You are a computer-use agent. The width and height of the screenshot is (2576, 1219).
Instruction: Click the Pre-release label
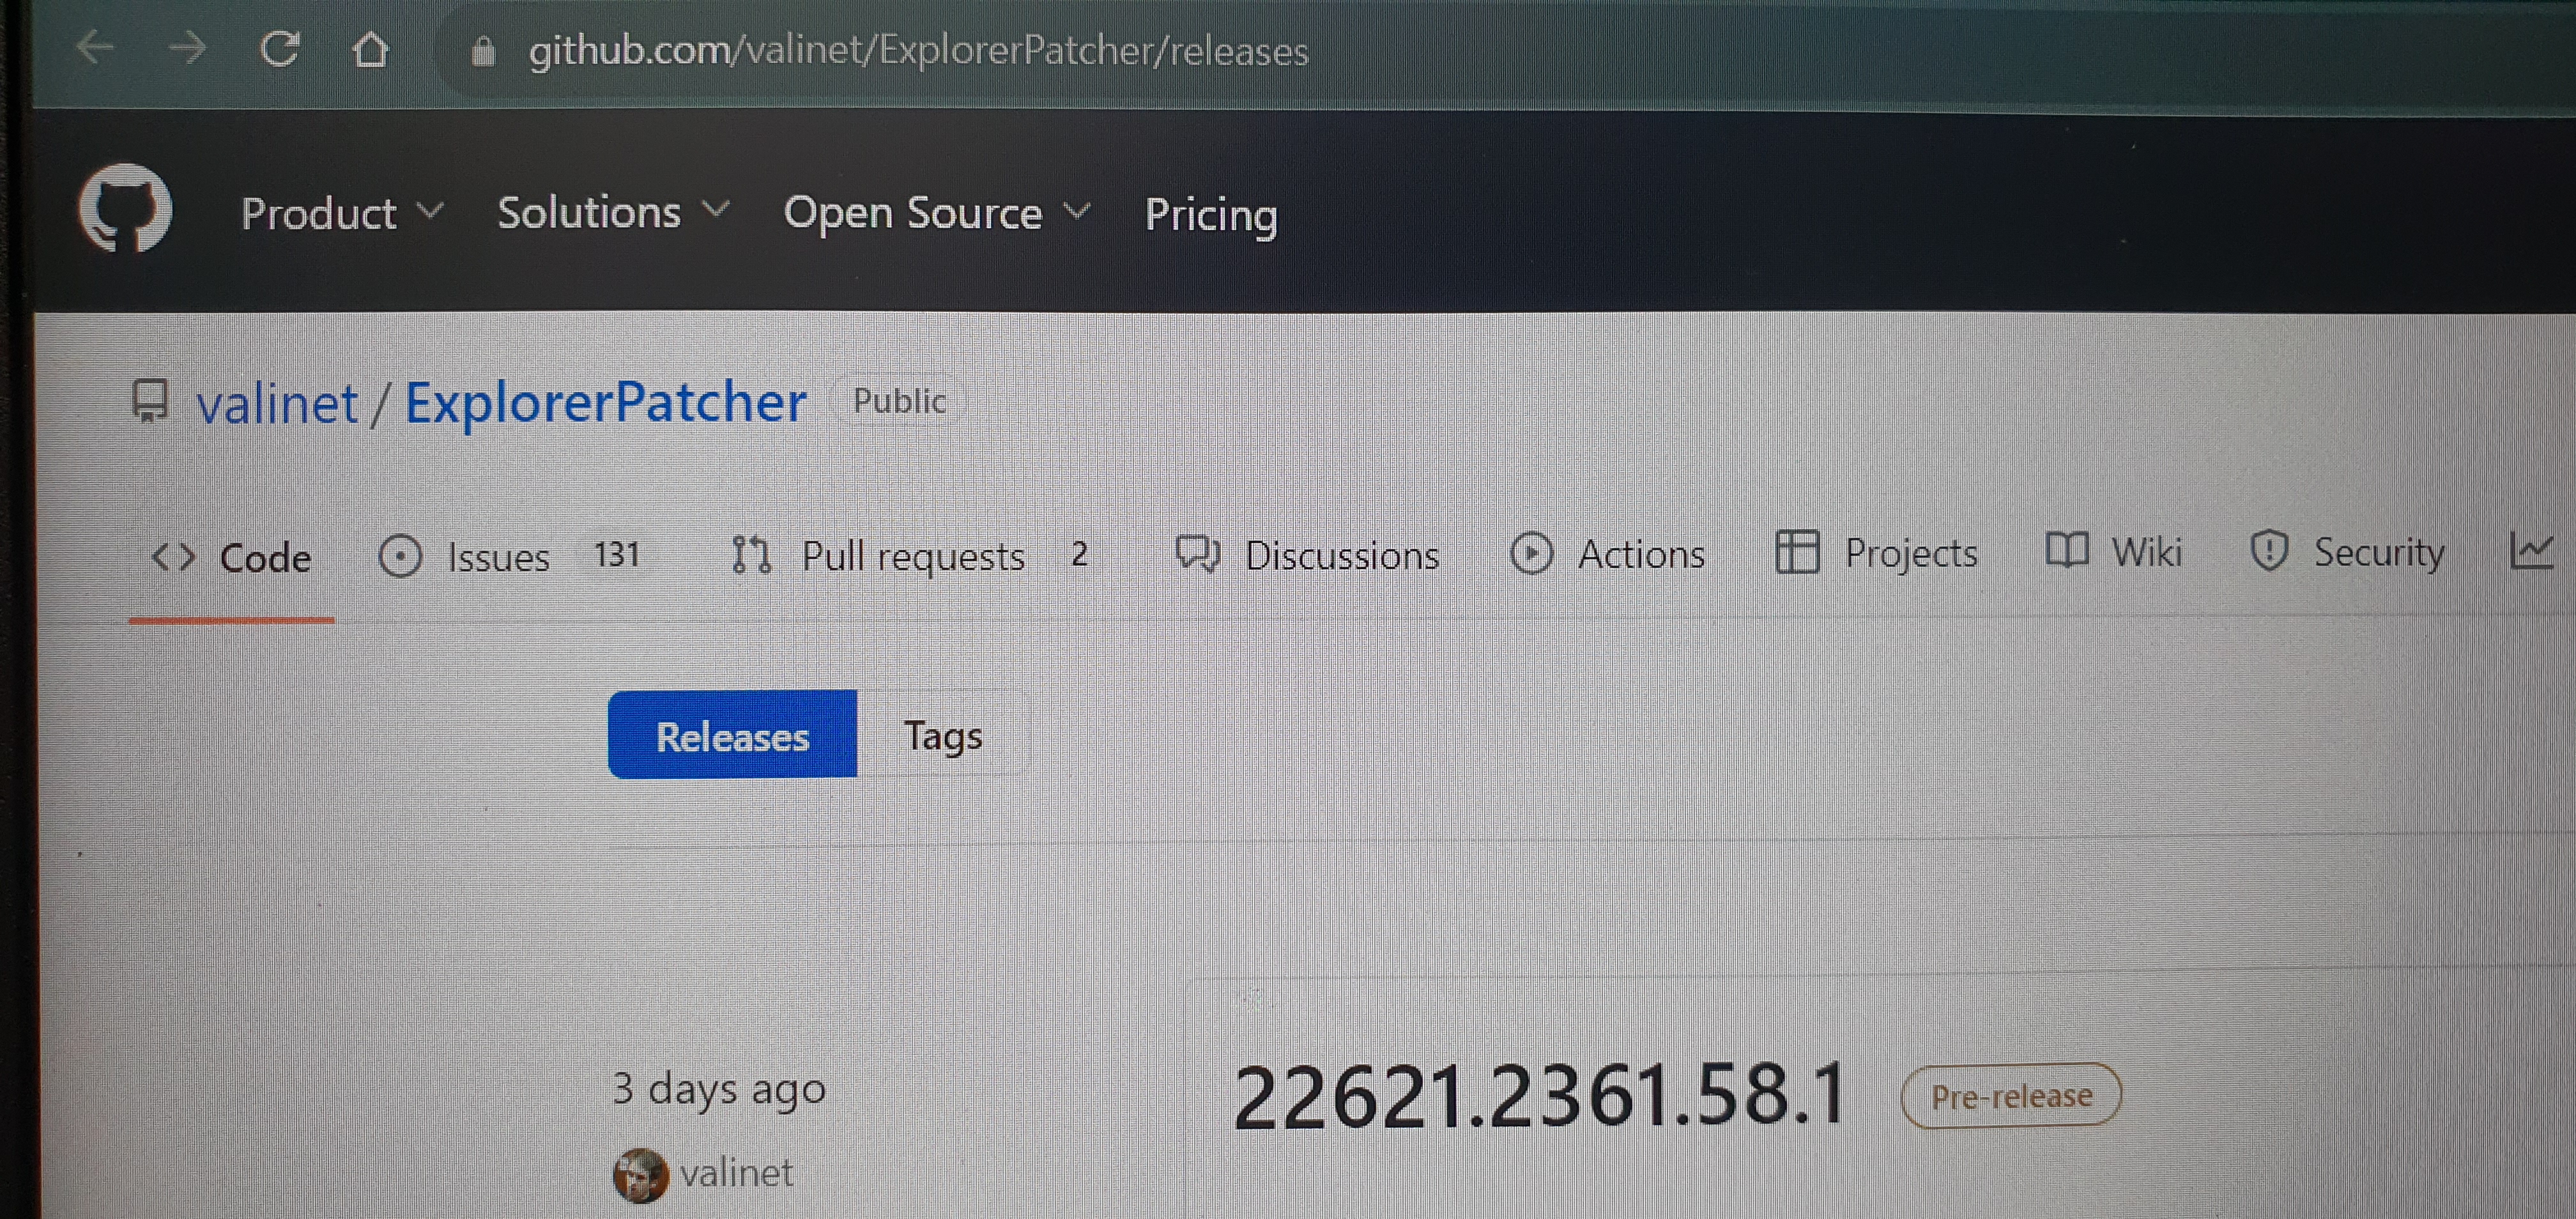tap(2011, 1096)
